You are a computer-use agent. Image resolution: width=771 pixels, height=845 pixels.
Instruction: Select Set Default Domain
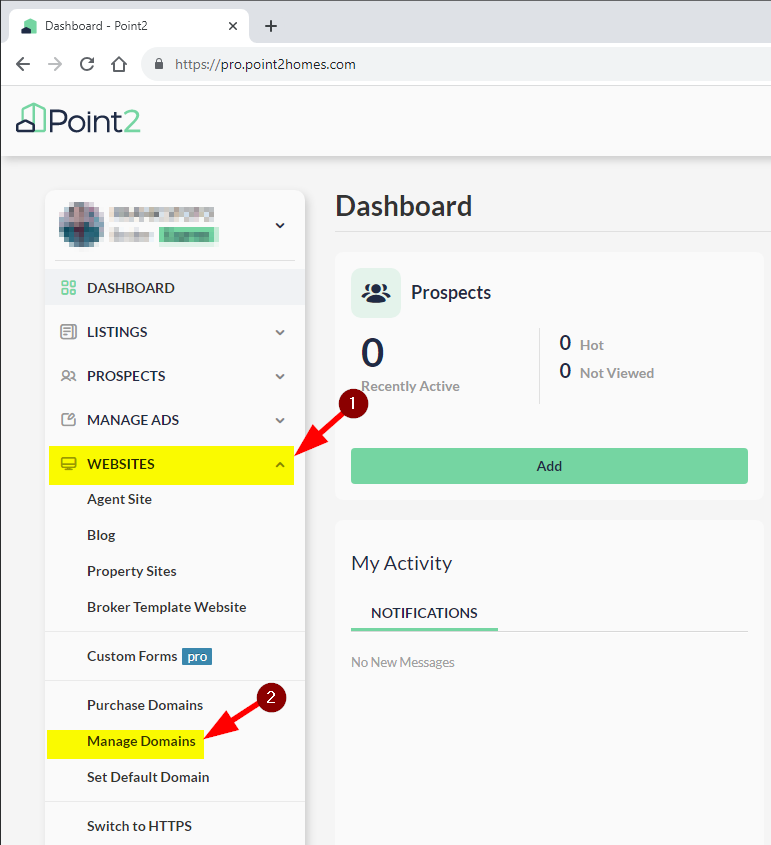(x=148, y=777)
